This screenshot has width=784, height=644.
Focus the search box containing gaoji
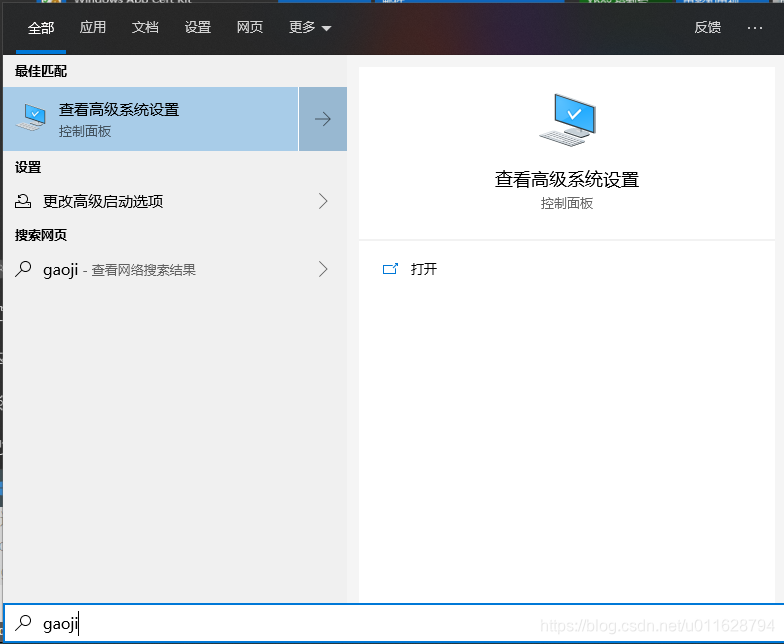[394, 624]
